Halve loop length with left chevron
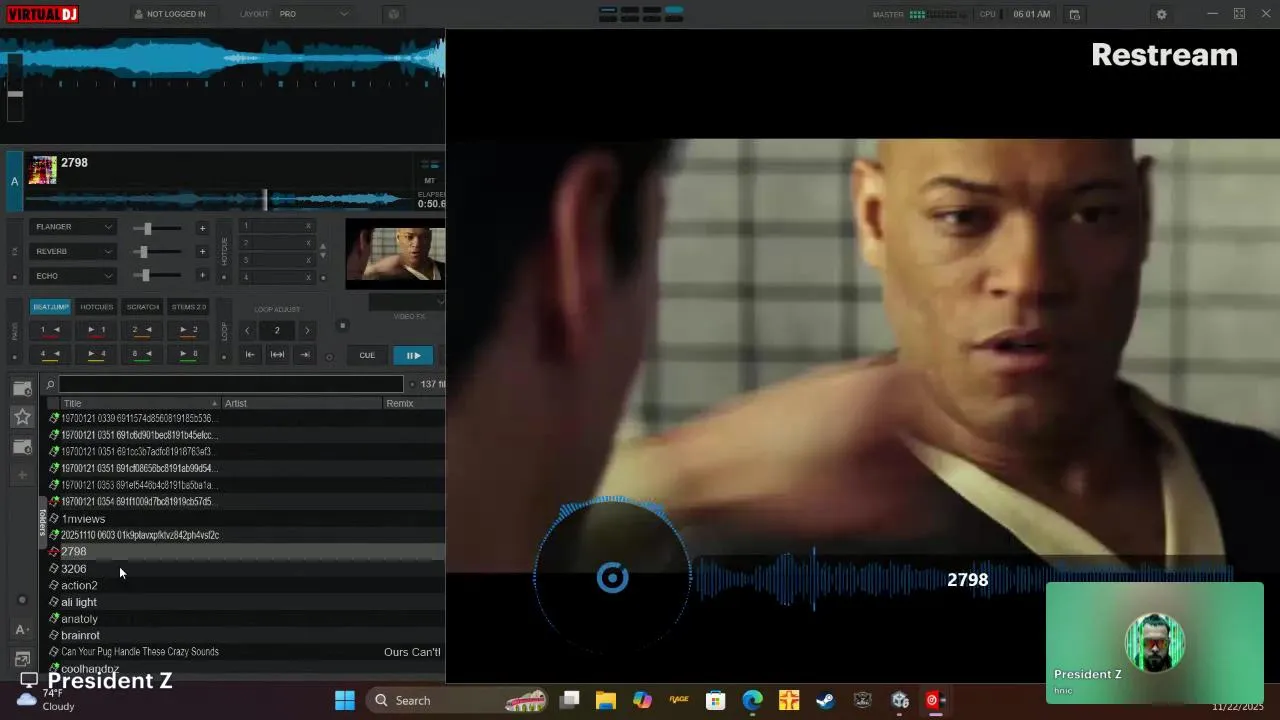Viewport: 1280px width, 720px height. (247, 331)
